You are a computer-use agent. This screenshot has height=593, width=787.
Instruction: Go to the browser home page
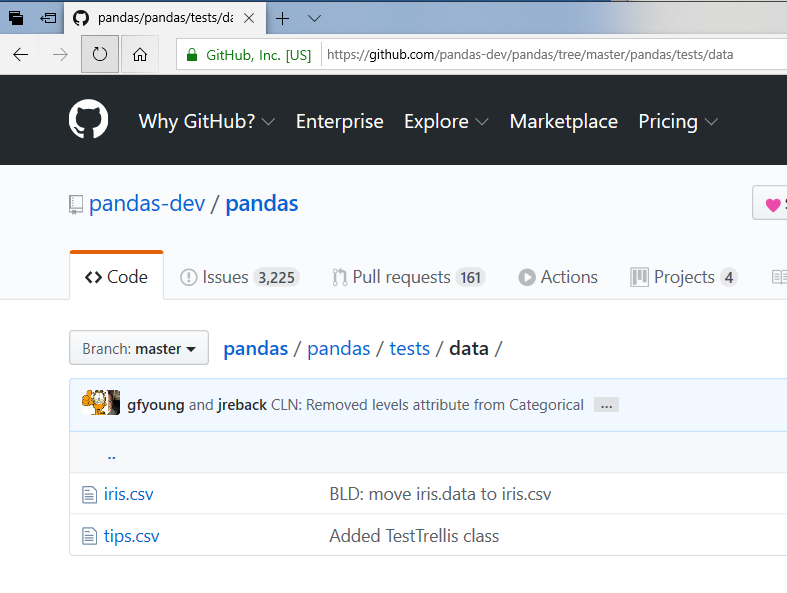point(140,54)
